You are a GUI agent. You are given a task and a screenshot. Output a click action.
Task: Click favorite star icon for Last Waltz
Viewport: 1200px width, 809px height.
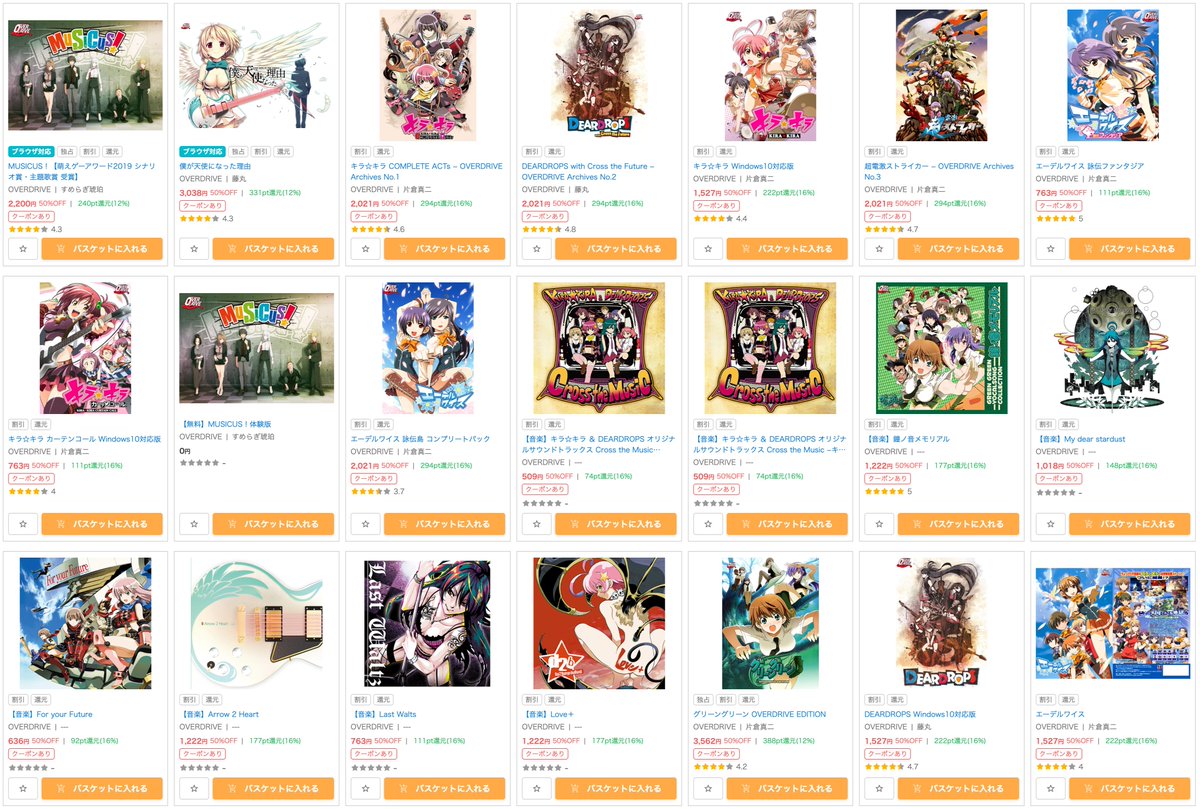pyautogui.click(x=365, y=788)
